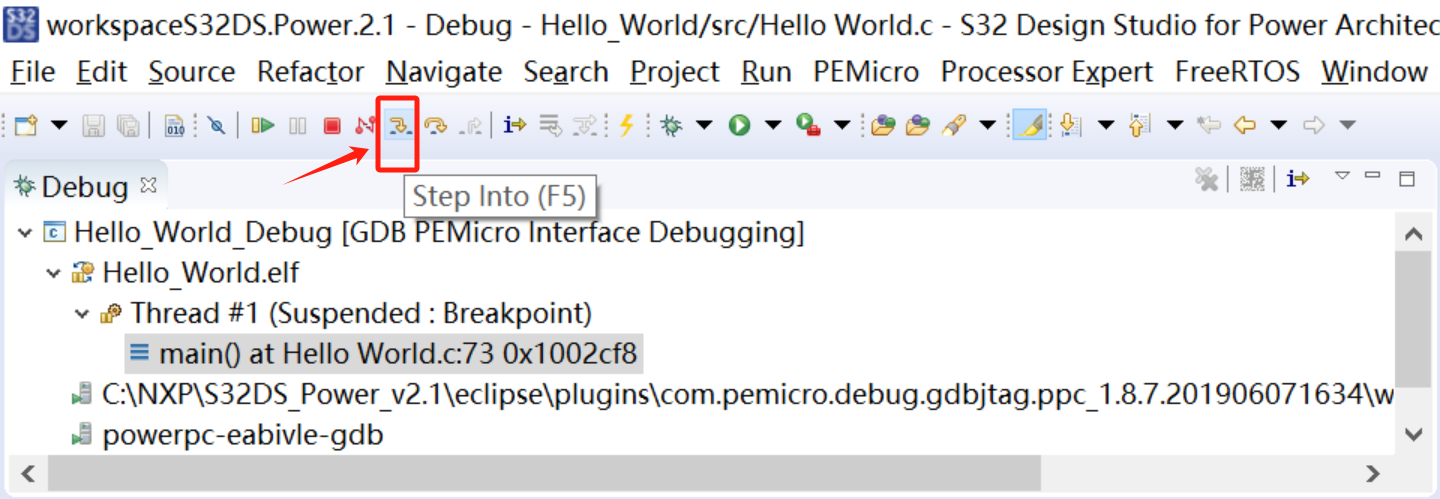The width and height of the screenshot is (1440, 499).
Task: Click the Use Step Filters icon
Action: (585, 125)
